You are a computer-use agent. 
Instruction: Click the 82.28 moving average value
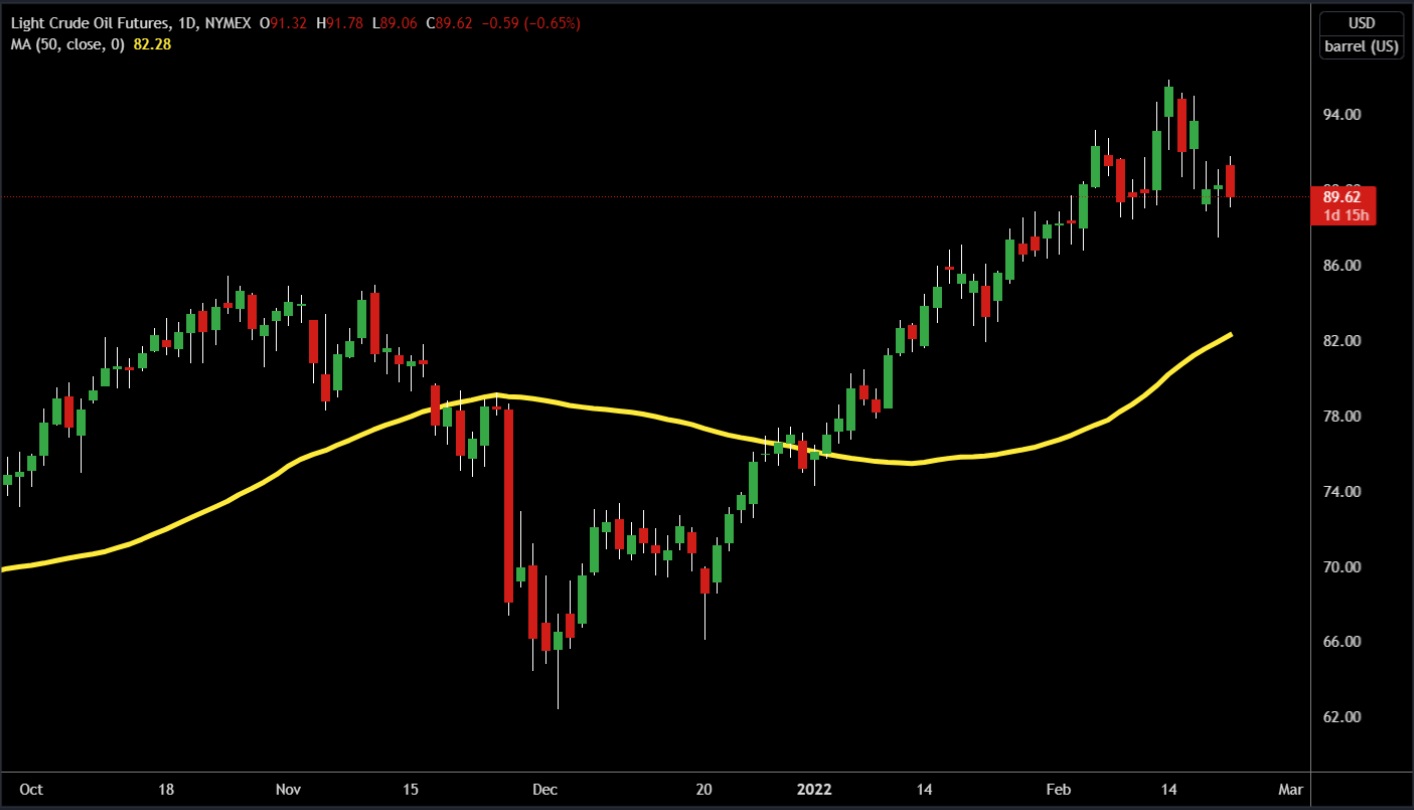pos(150,44)
